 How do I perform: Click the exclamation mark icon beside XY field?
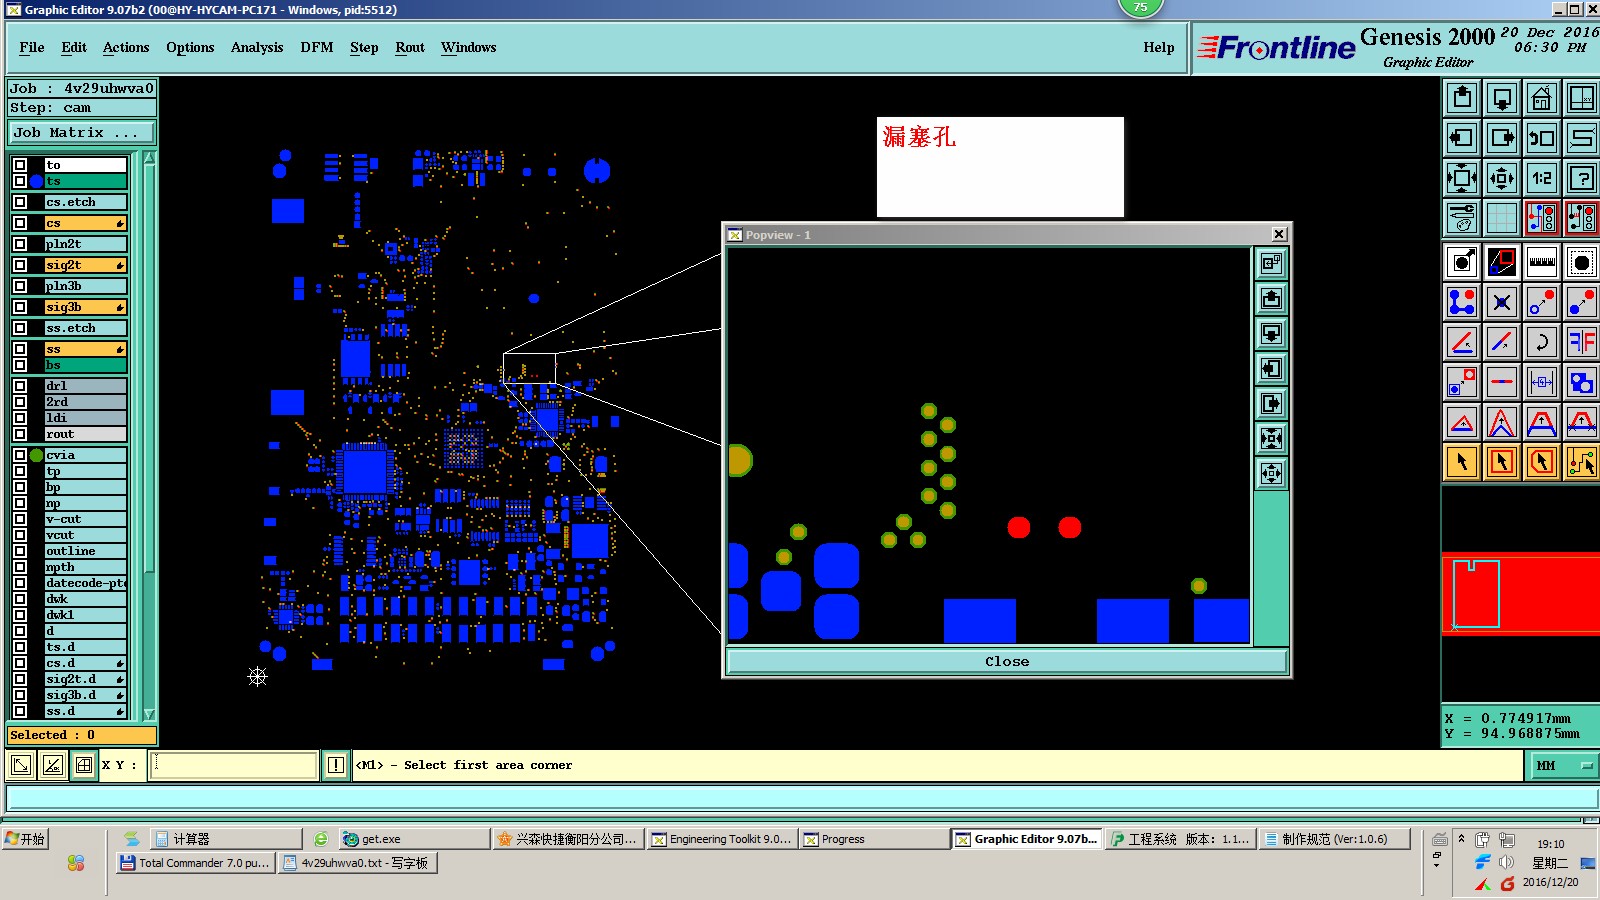335,765
